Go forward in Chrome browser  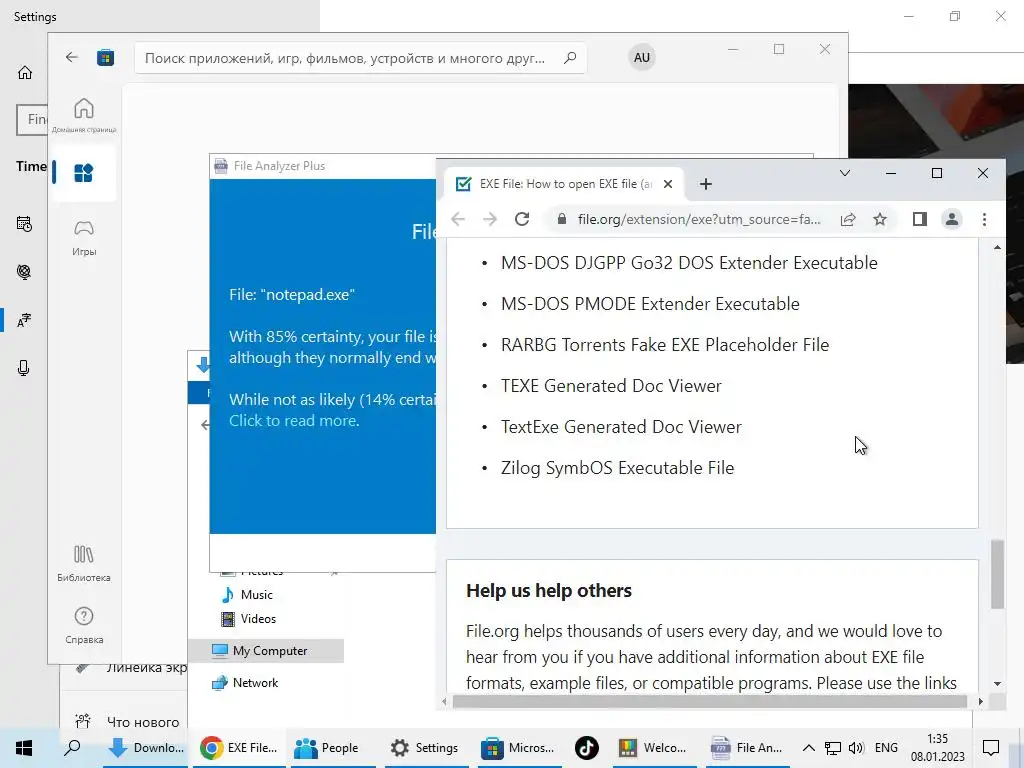pos(490,219)
